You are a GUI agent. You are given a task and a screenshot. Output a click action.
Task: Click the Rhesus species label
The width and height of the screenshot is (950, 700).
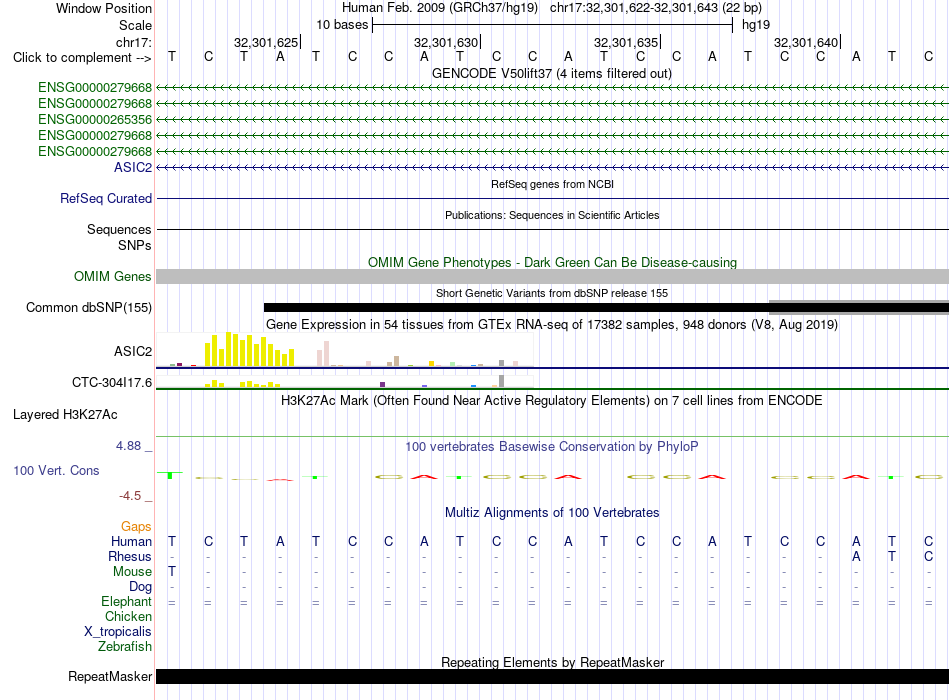[130, 556]
